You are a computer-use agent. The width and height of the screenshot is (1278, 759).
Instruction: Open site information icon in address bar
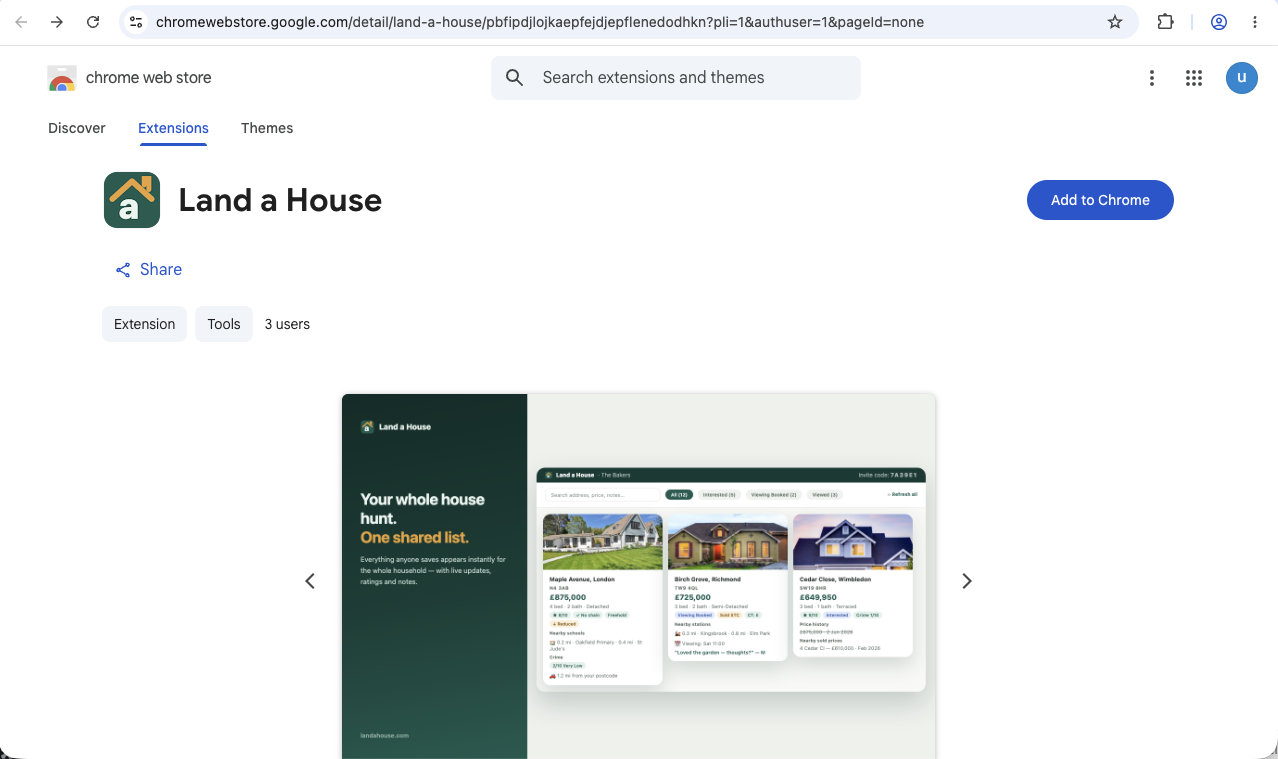[x=137, y=22]
